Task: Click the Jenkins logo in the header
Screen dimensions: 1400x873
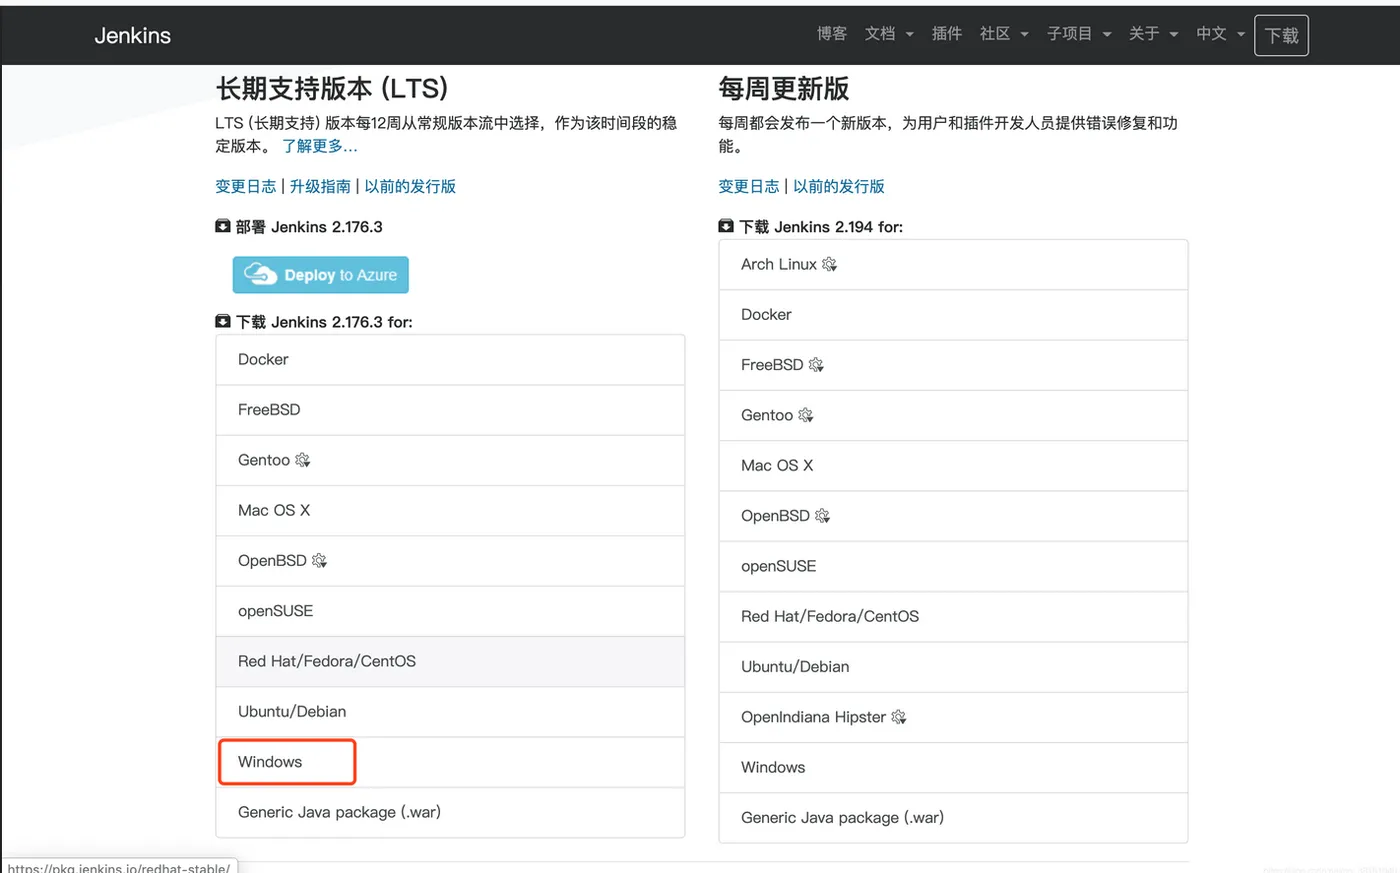Action: click(x=132, y=36)
